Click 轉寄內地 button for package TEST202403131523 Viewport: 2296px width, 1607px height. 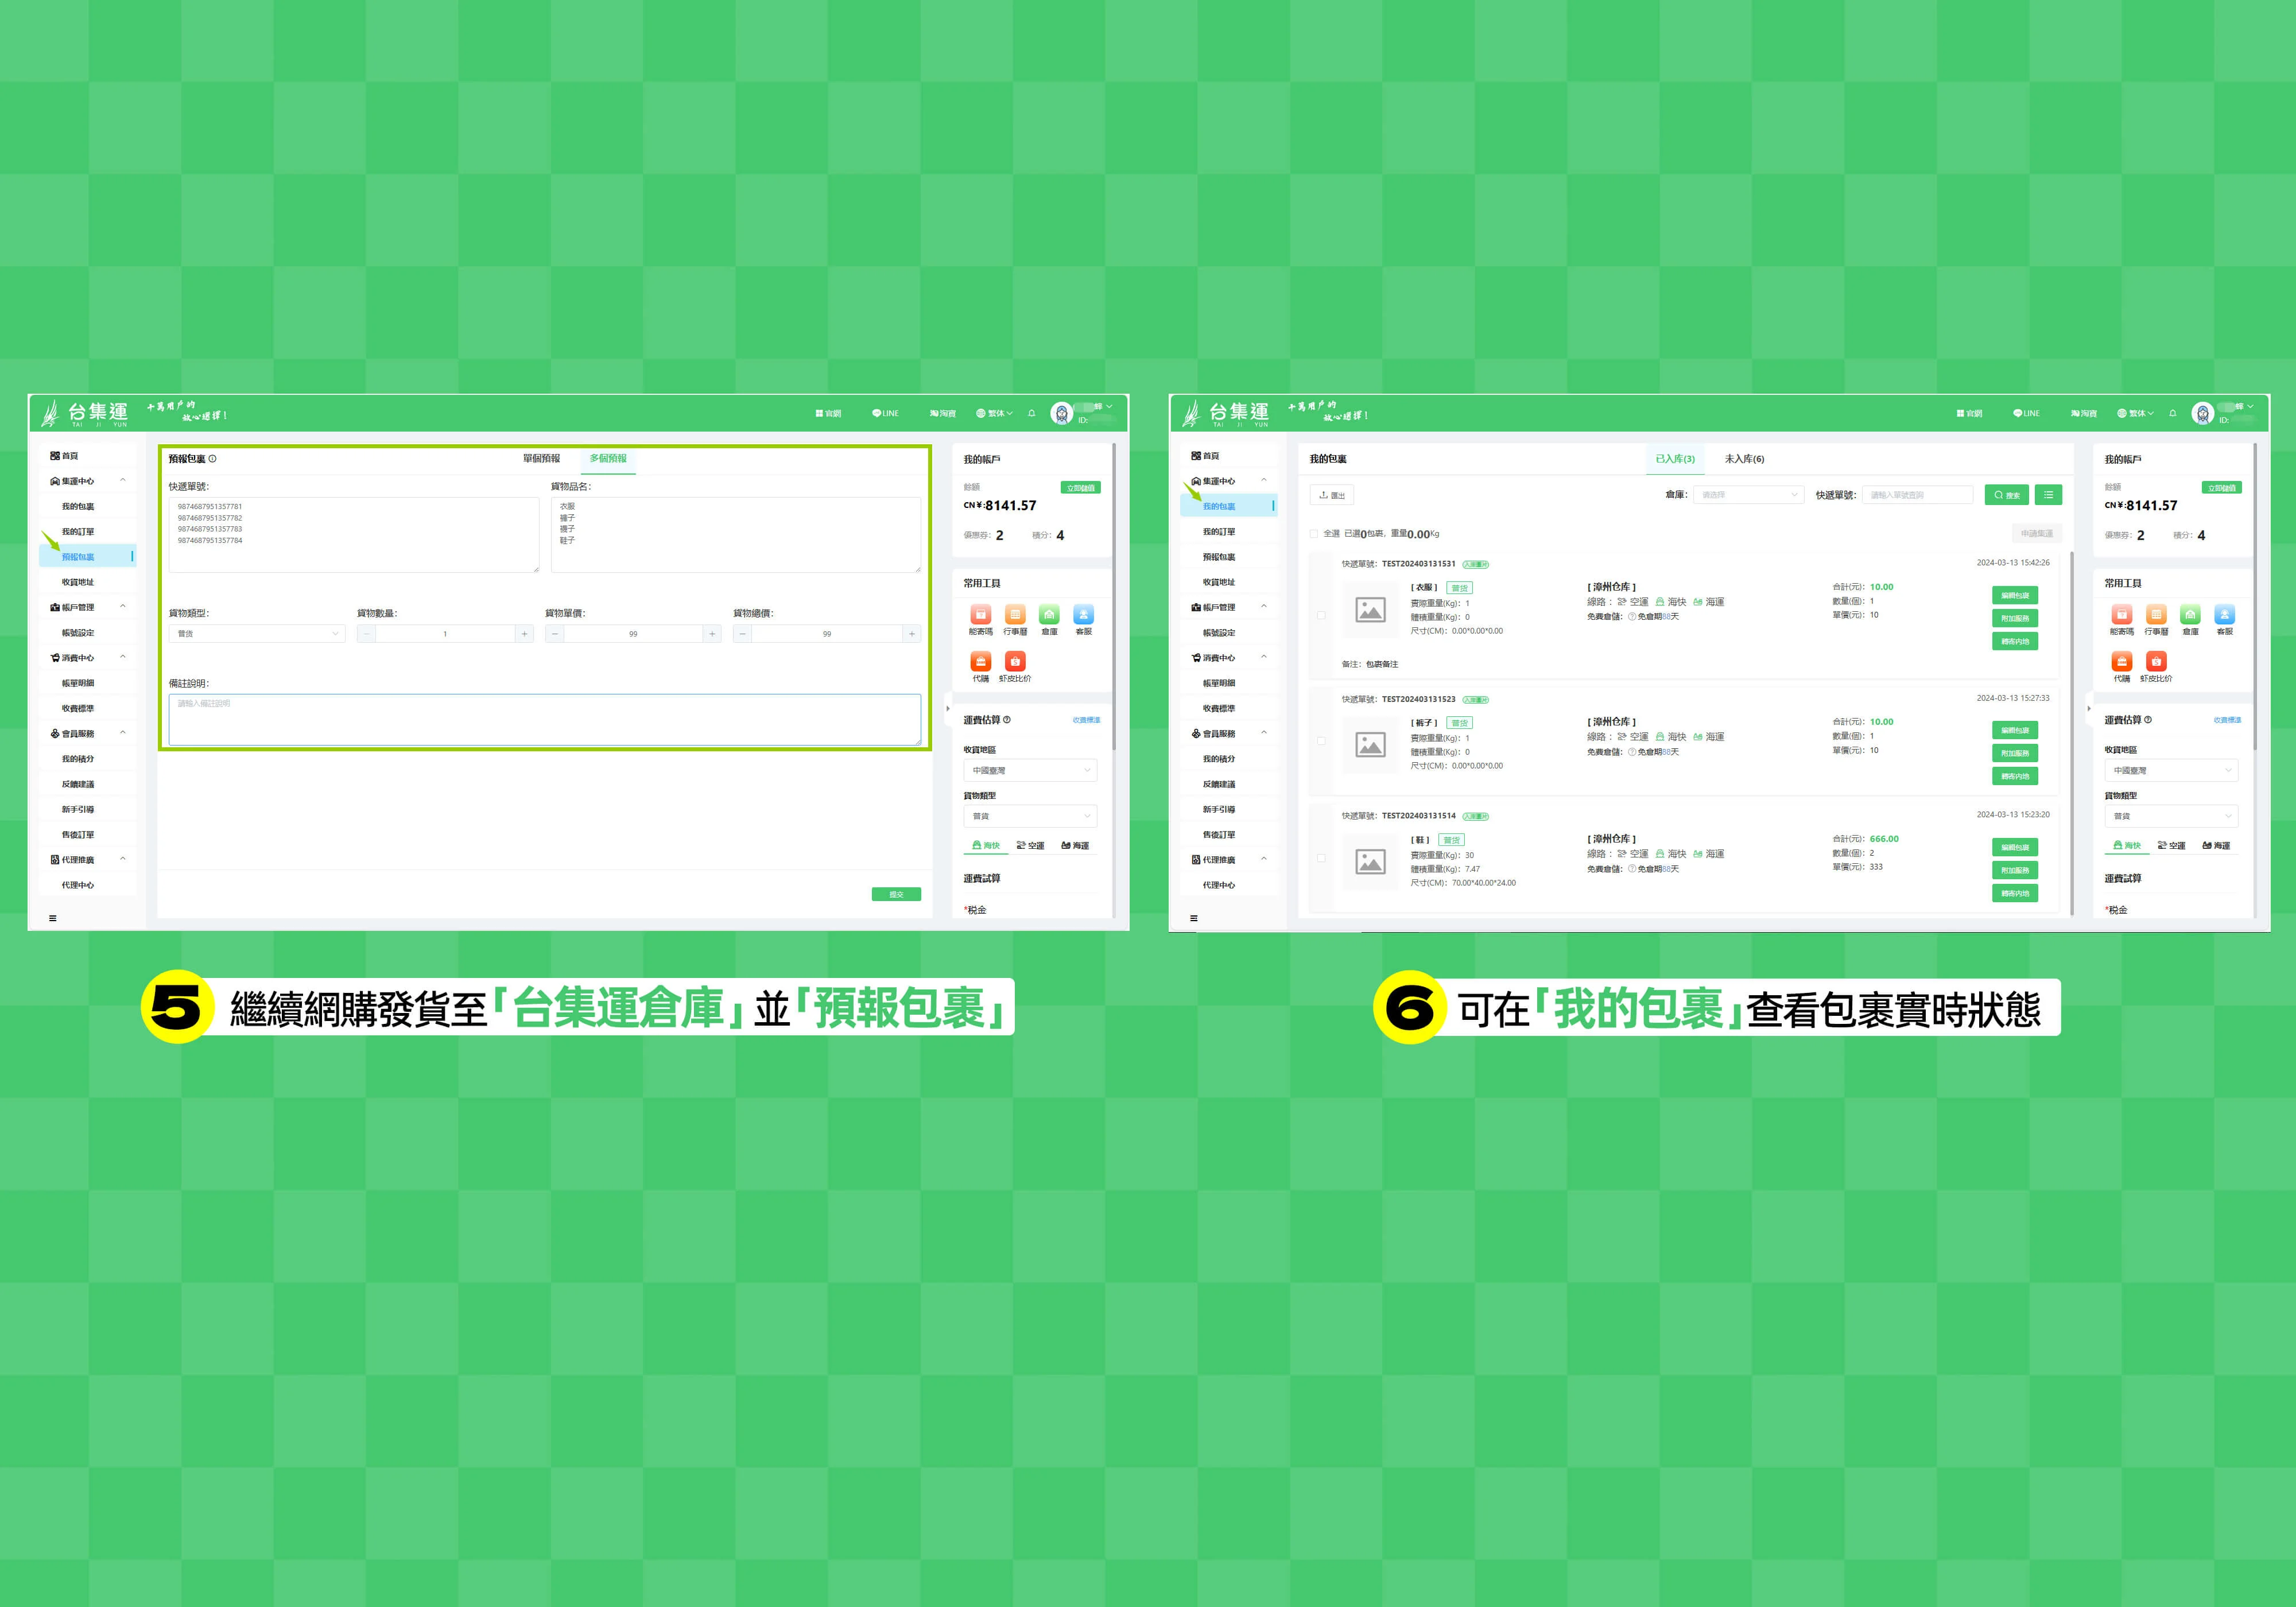pos(2014,777)
